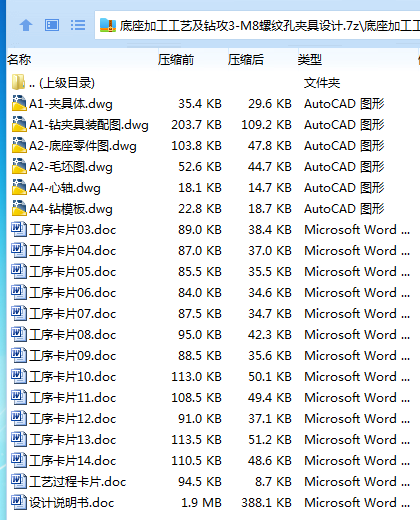The height and width of the screenshot is (520, 420).
Task: Go up one directory with the arrow icon
Action: [x=26, y=25]
